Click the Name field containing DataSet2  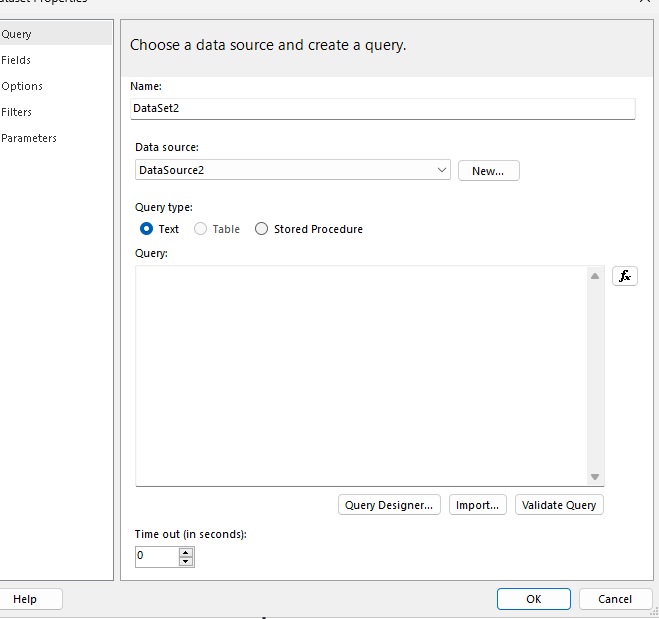(382, 108)
